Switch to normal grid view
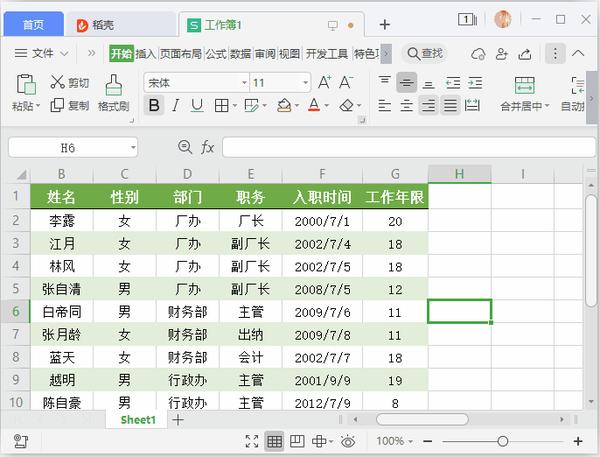 click(x=274, y=441)
